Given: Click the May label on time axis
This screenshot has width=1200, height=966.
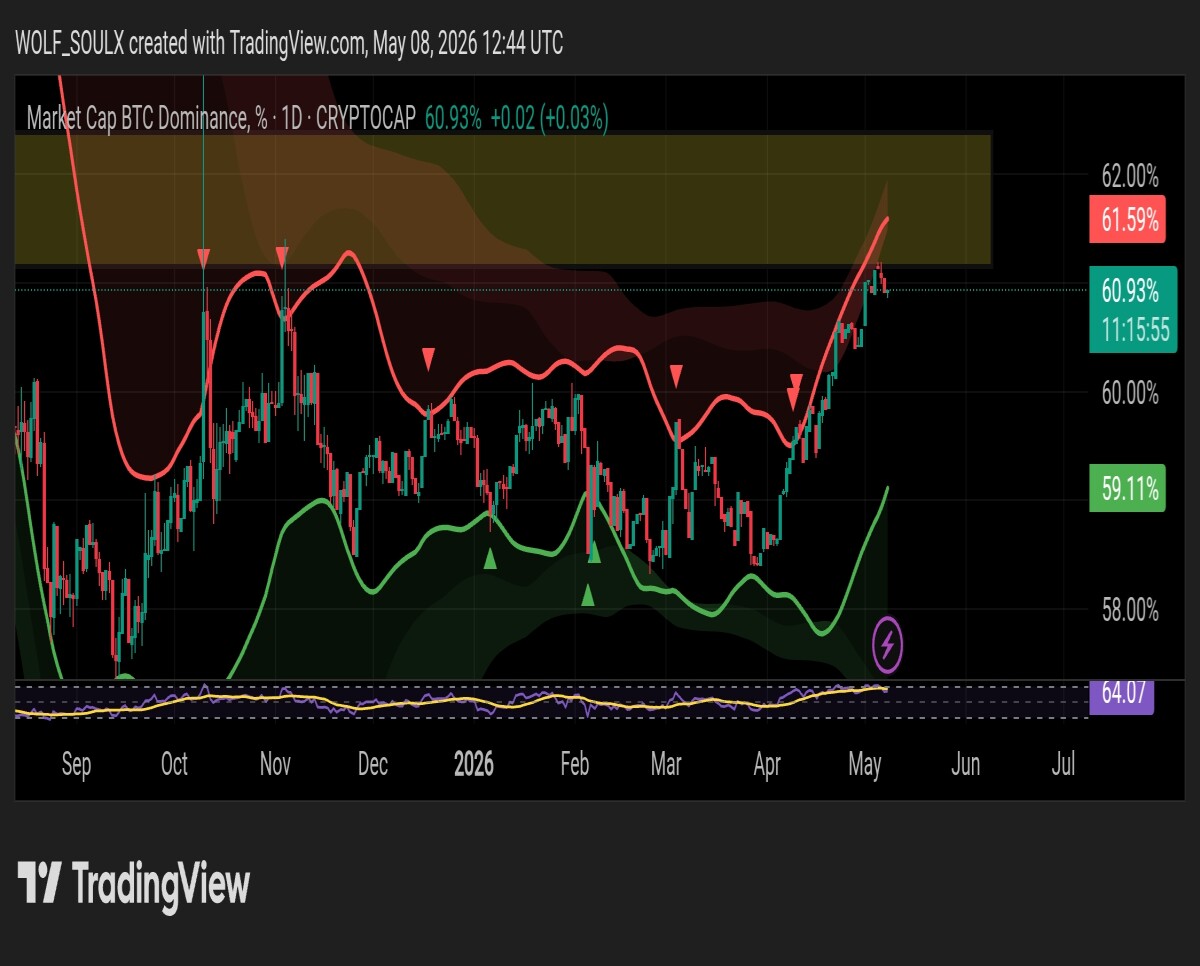Looking at the screenshot, I should pos(865,765).
